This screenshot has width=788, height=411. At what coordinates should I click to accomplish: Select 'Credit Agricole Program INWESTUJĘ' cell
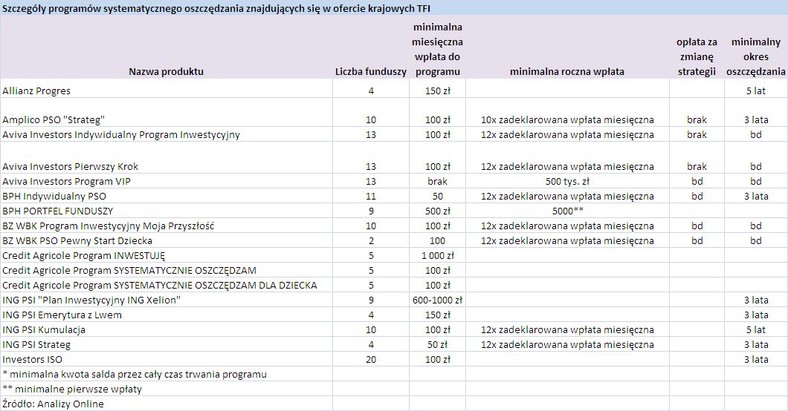[83, 255]
